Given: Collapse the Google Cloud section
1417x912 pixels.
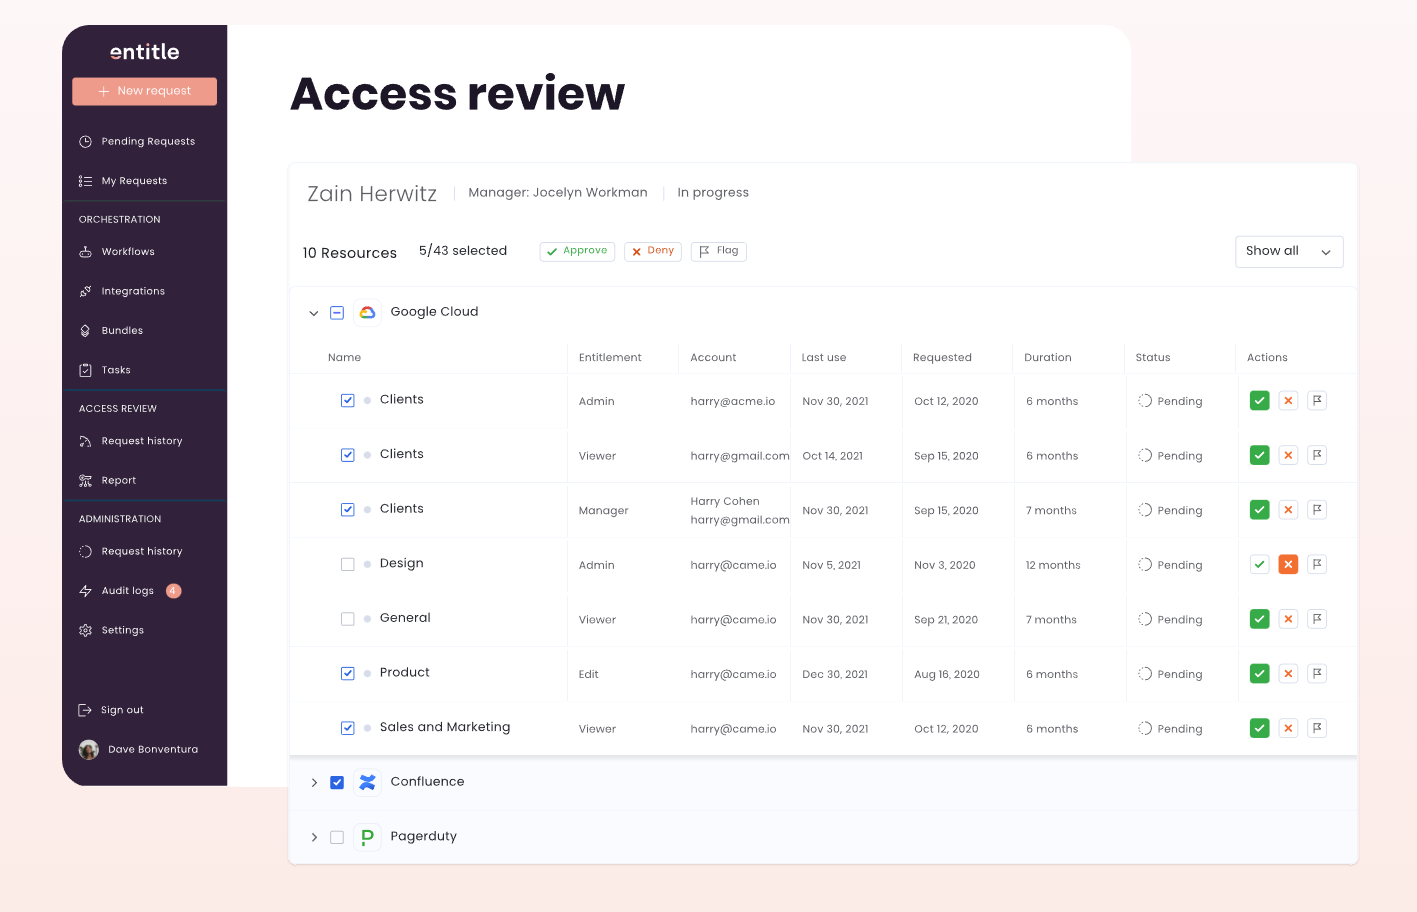Looking at the screenshot, I should (x=314, y=313).
